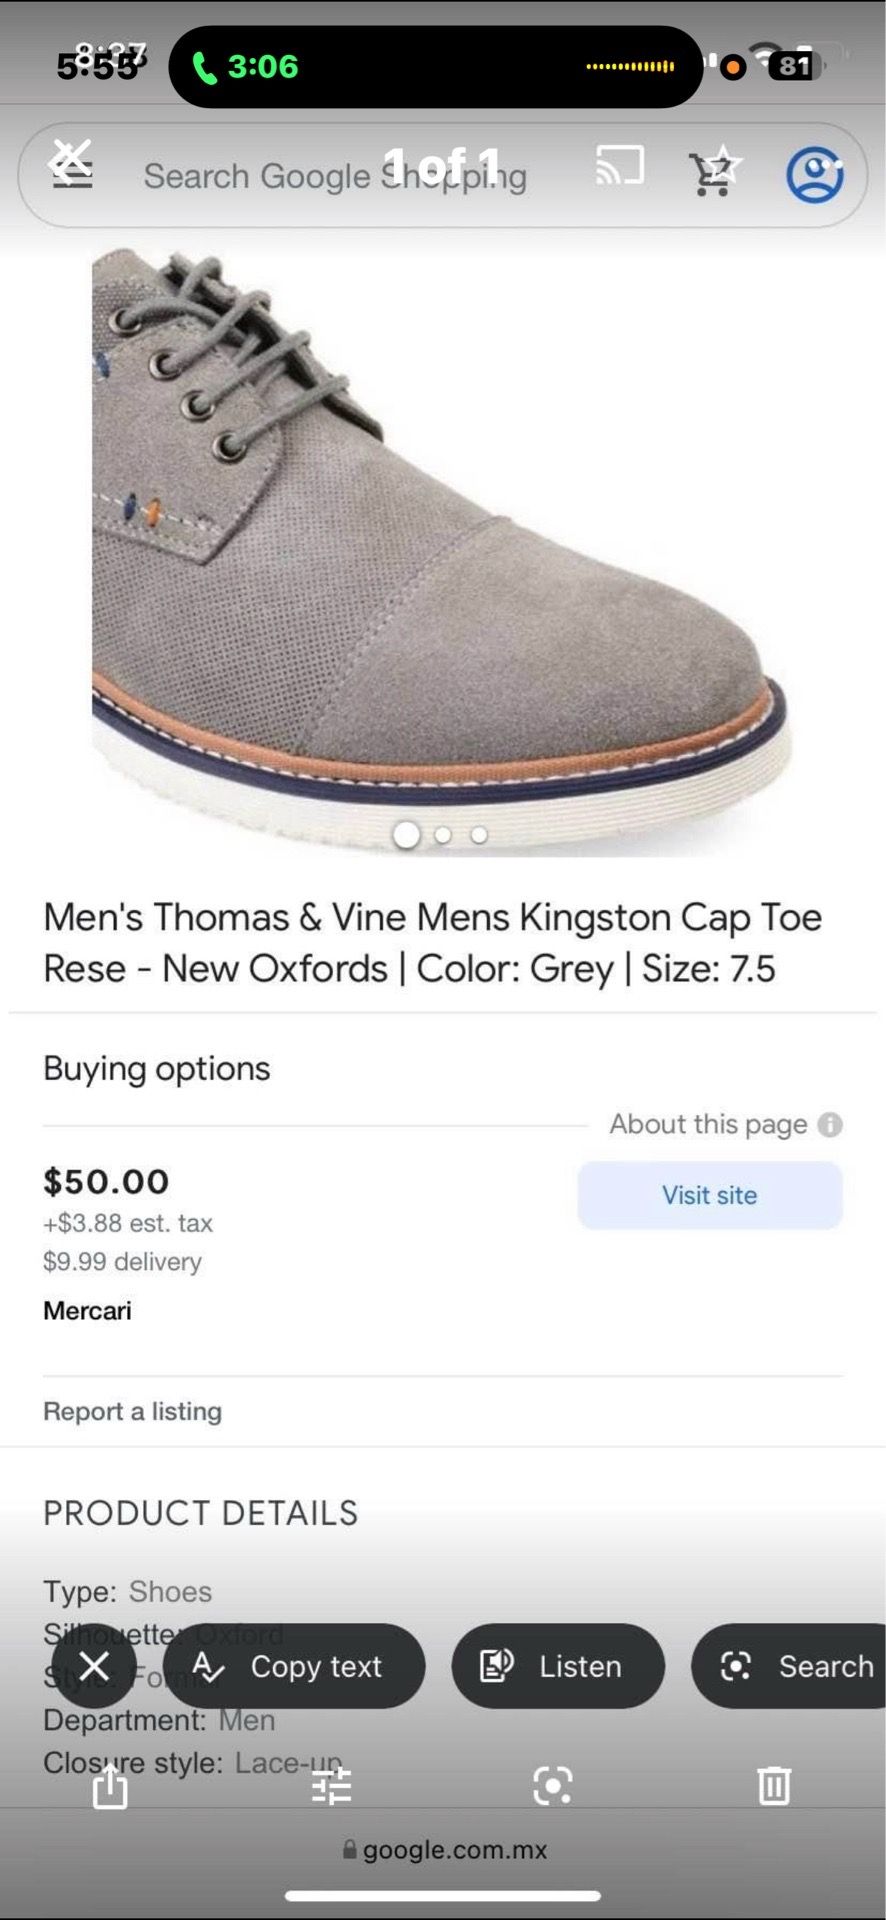Open the blue account profile icon
Image resolution: width=886 pixels, height=1920 pixels.
pyautogui.click(x=814, y=175)
